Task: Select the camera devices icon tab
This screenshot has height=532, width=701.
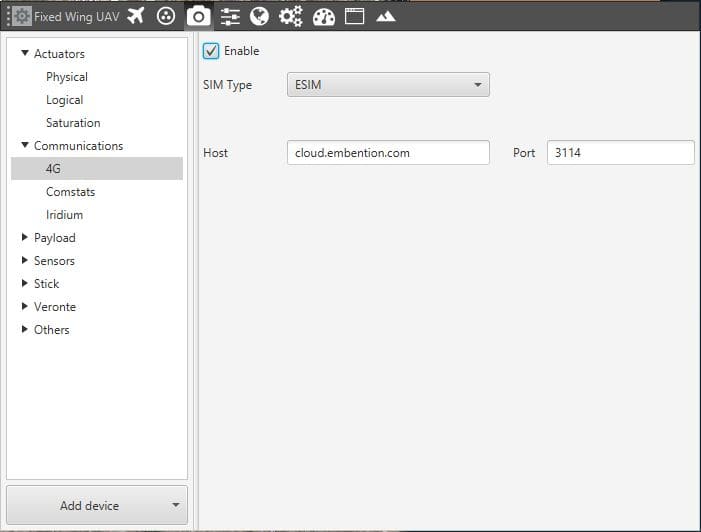Action: (x=198, y=17)
